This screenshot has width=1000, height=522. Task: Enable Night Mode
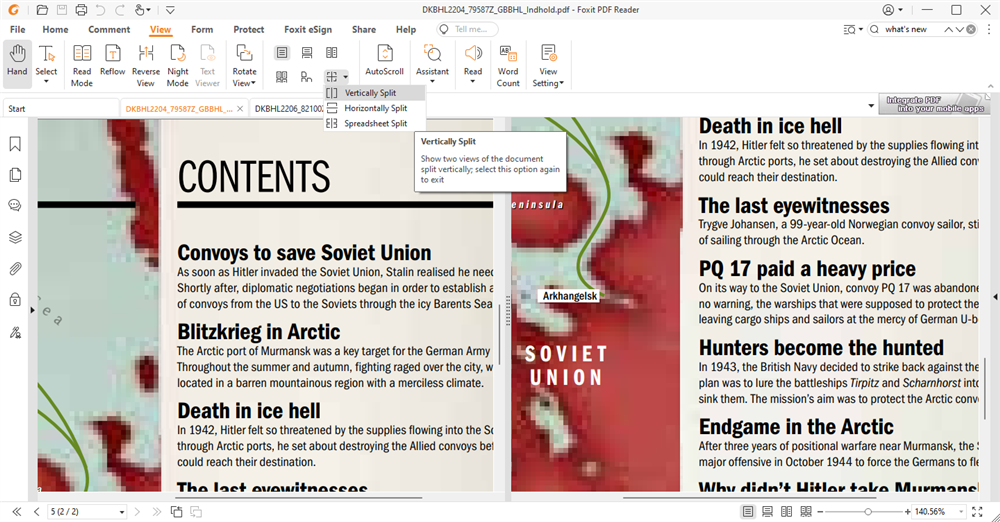178,63
